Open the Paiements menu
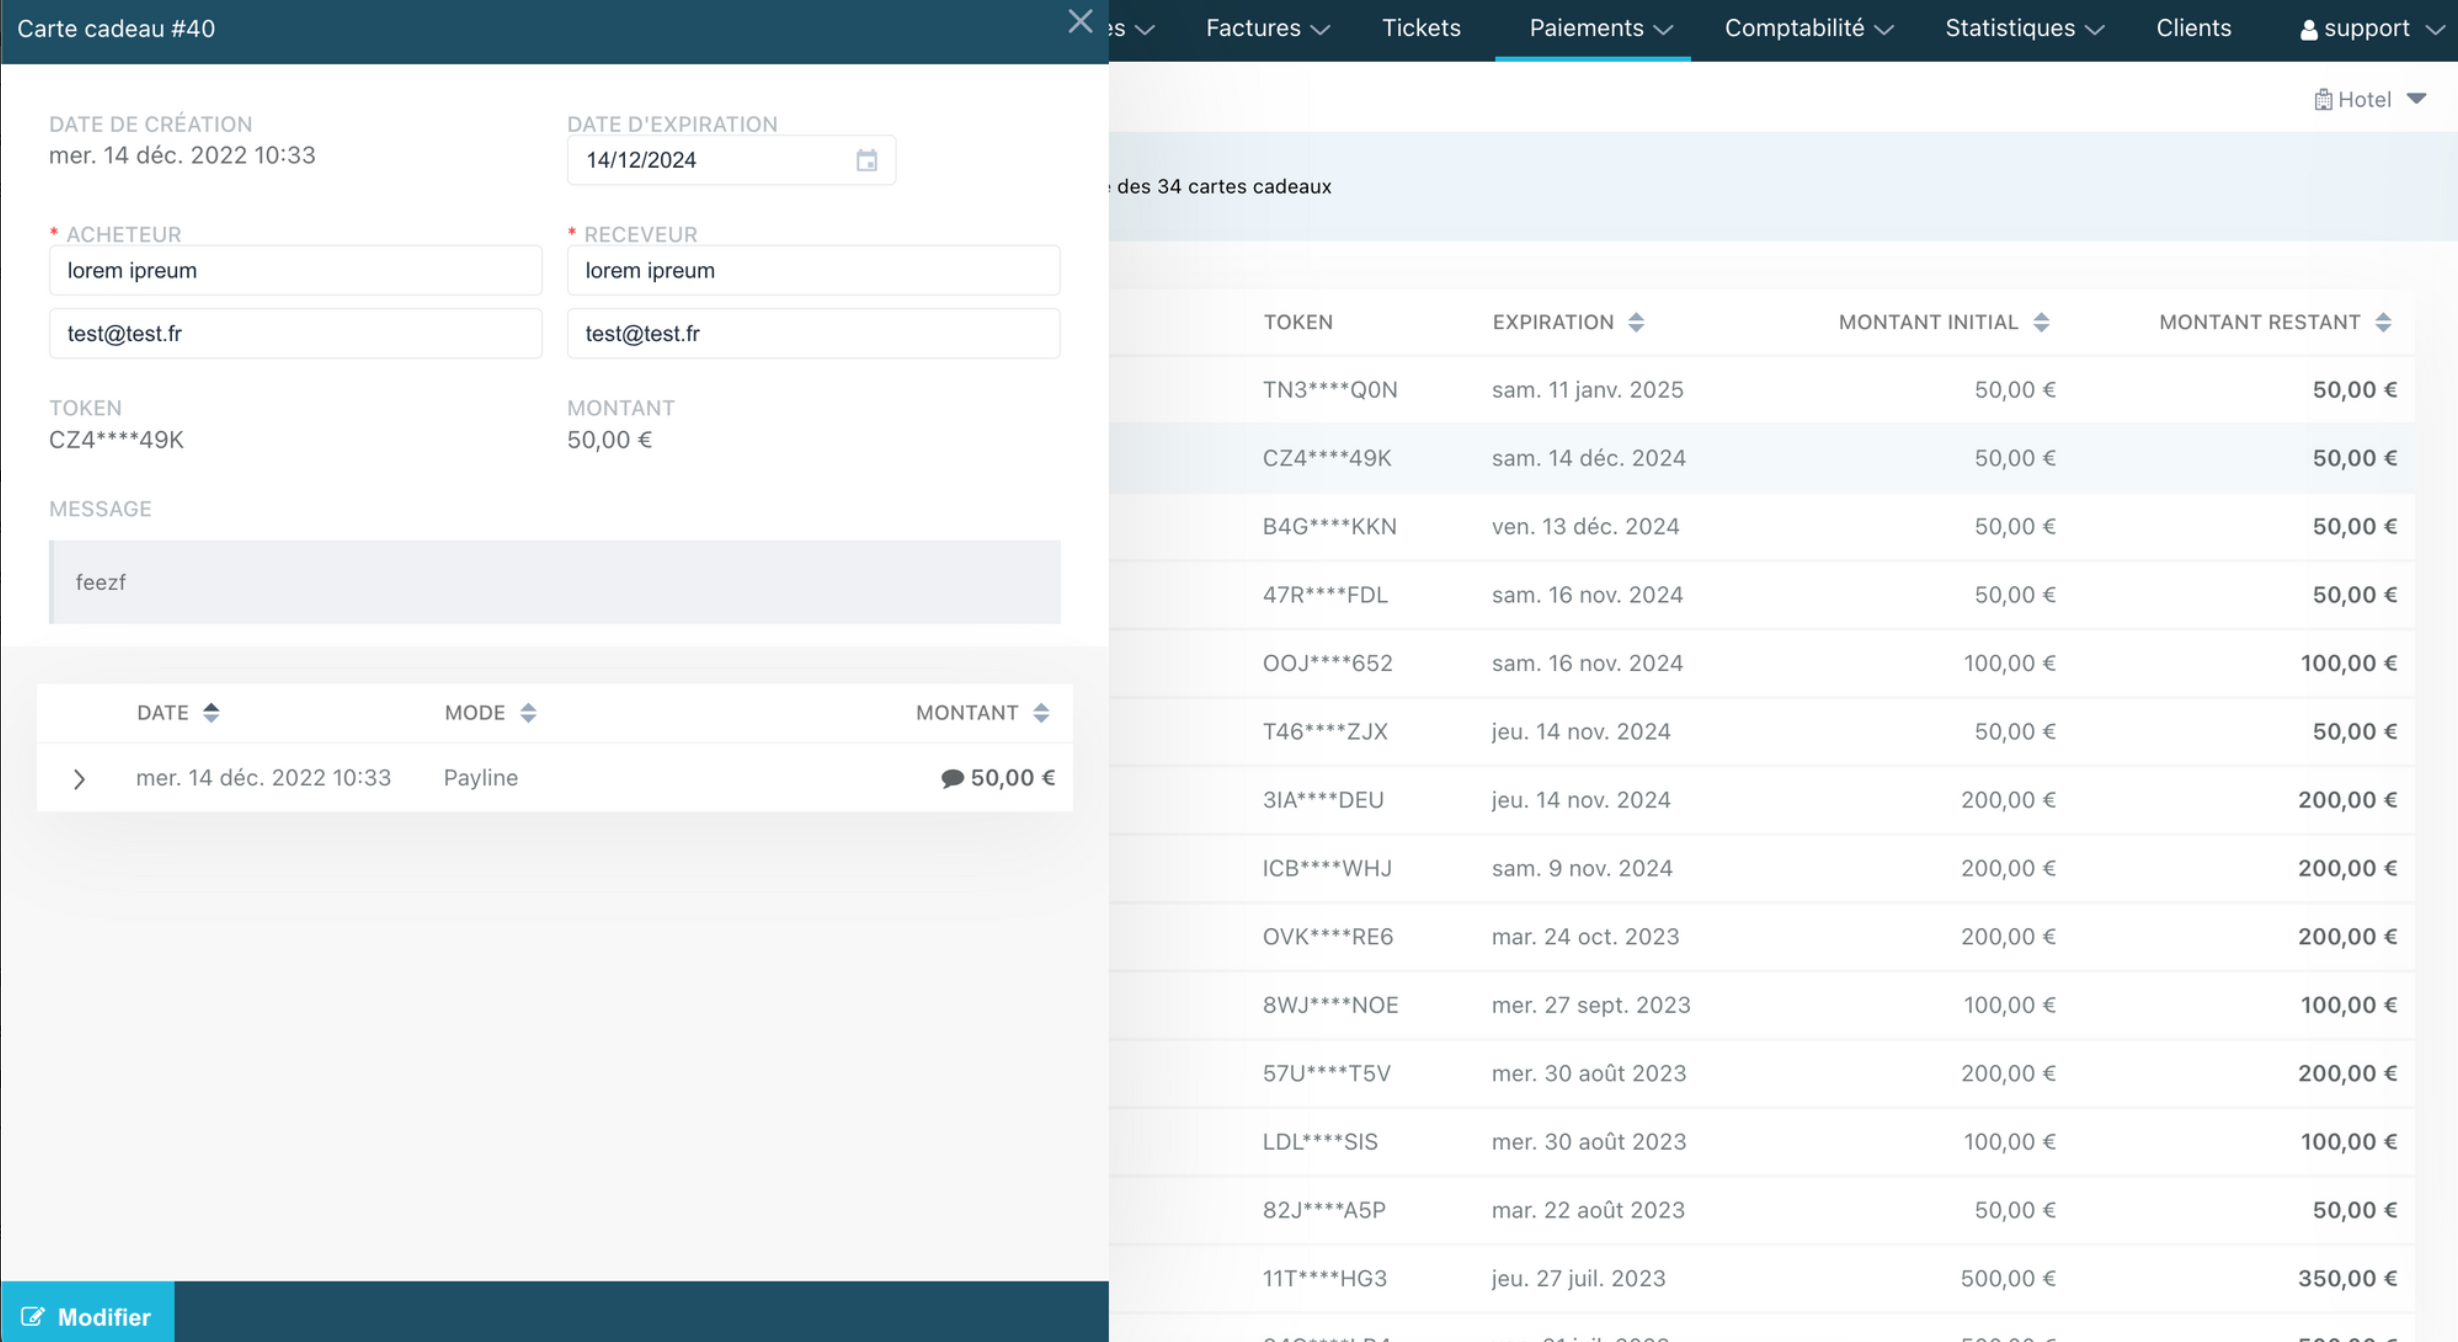Image resolution: width=2458 pixels, height=1342 pixels. pos(1600,29)
